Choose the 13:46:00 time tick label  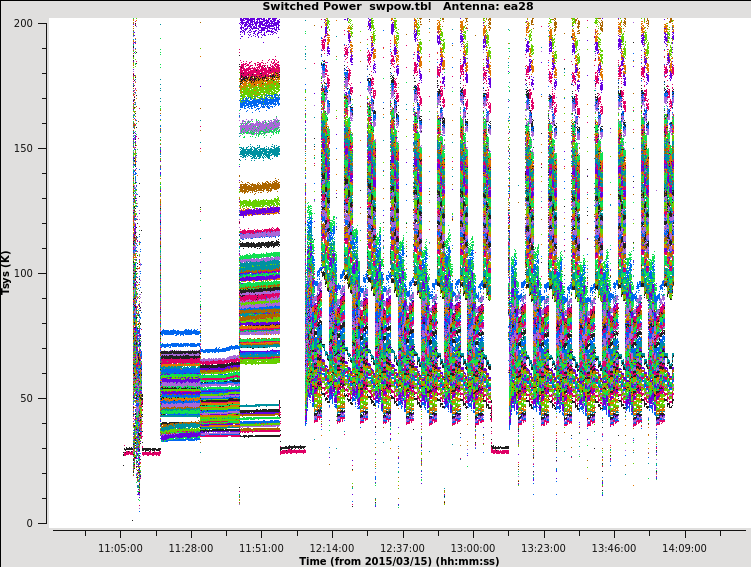point(613,548)
